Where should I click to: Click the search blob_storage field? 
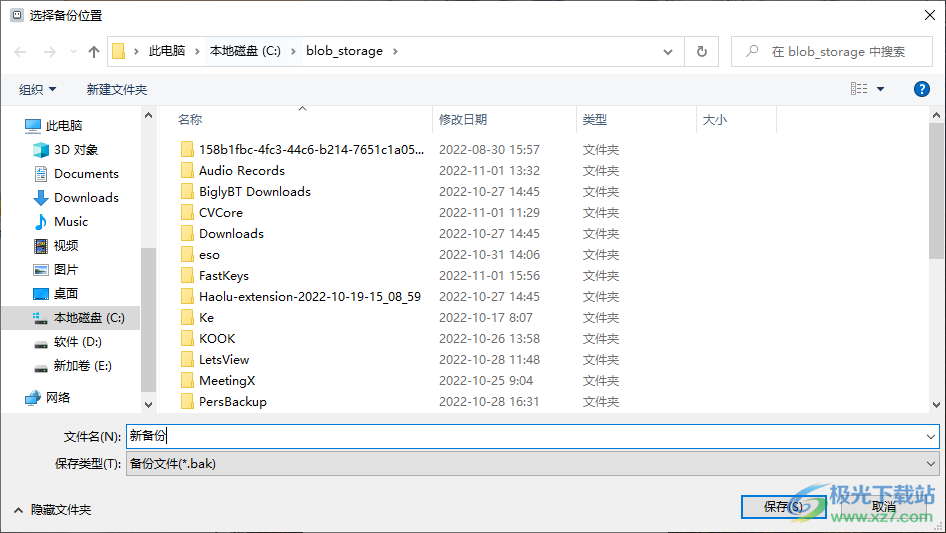tap(832, 51)
